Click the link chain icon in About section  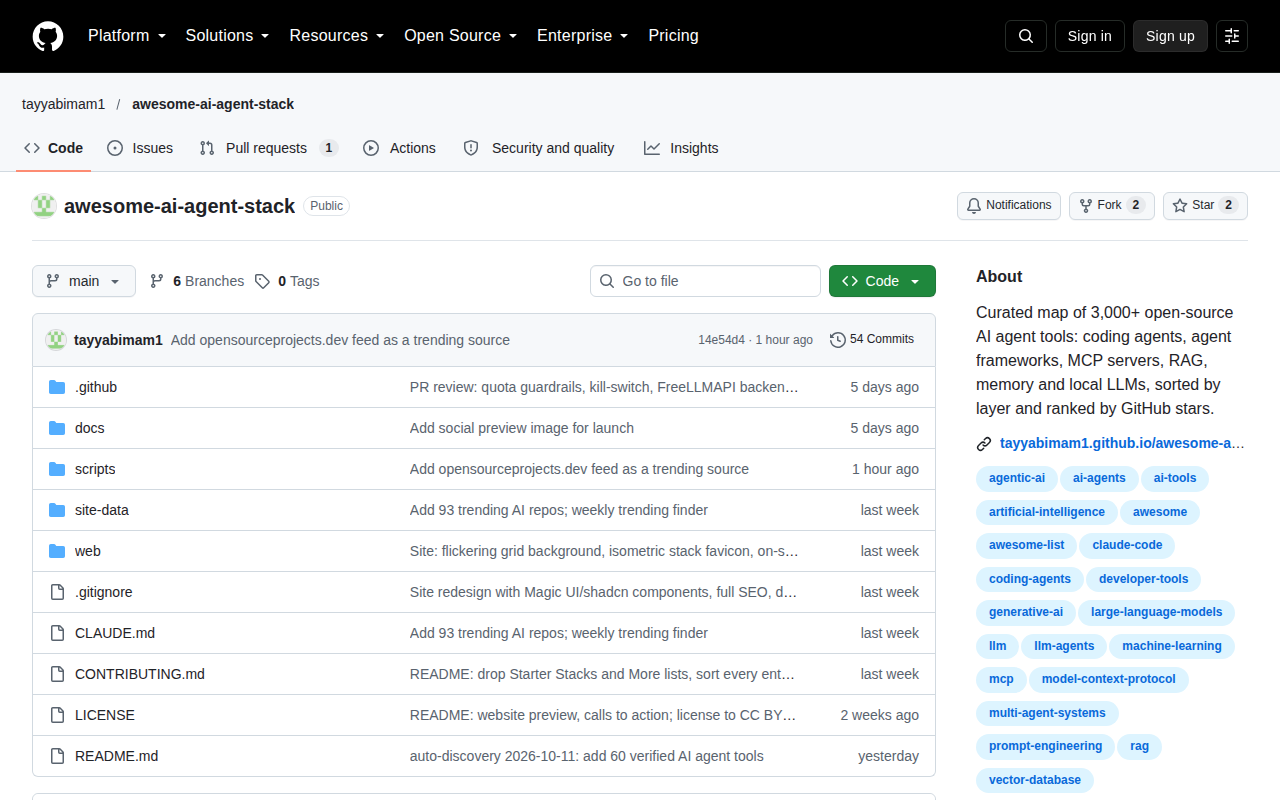(984, 444)
